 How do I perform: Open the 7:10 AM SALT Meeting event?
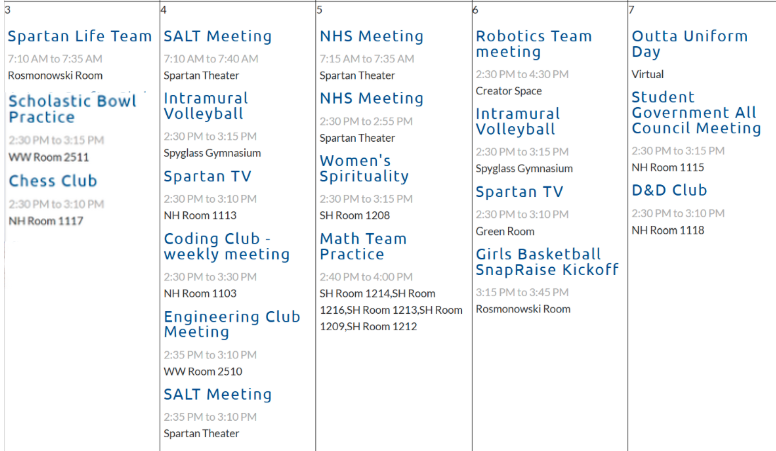pos(218,36)
